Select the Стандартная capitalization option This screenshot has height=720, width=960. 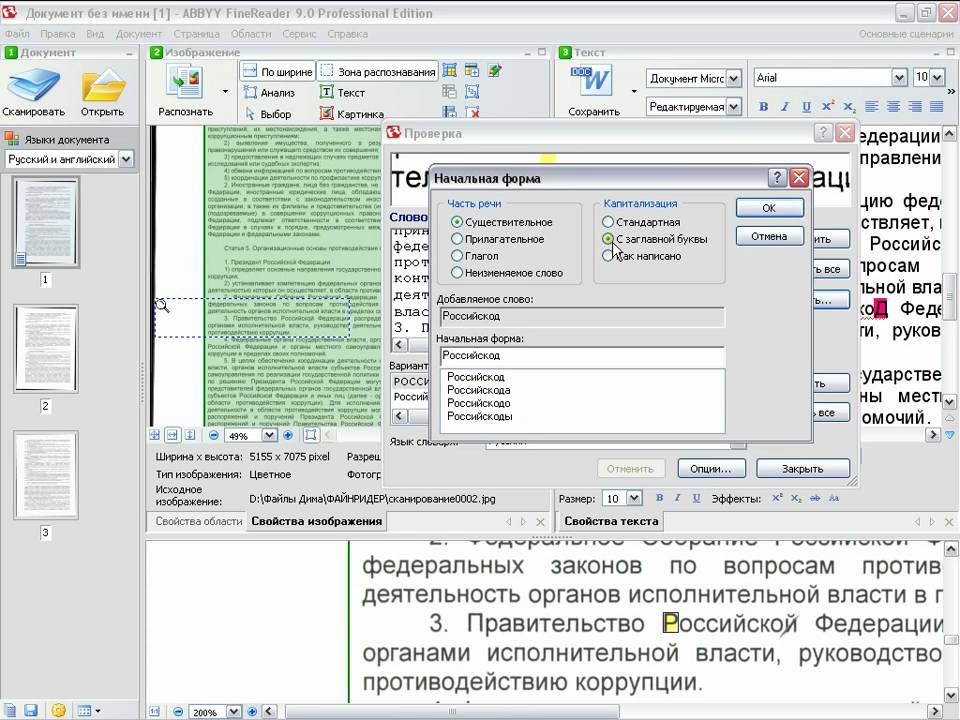608,222
